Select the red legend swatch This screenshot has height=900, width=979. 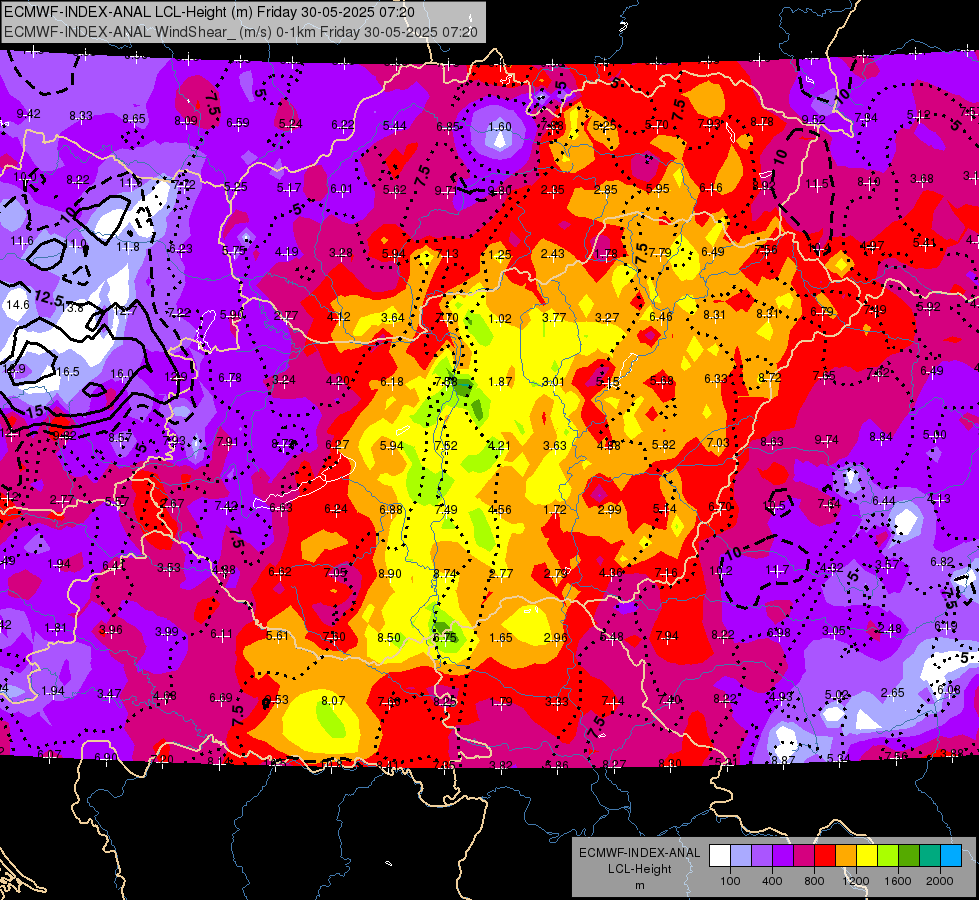[825, 855]
